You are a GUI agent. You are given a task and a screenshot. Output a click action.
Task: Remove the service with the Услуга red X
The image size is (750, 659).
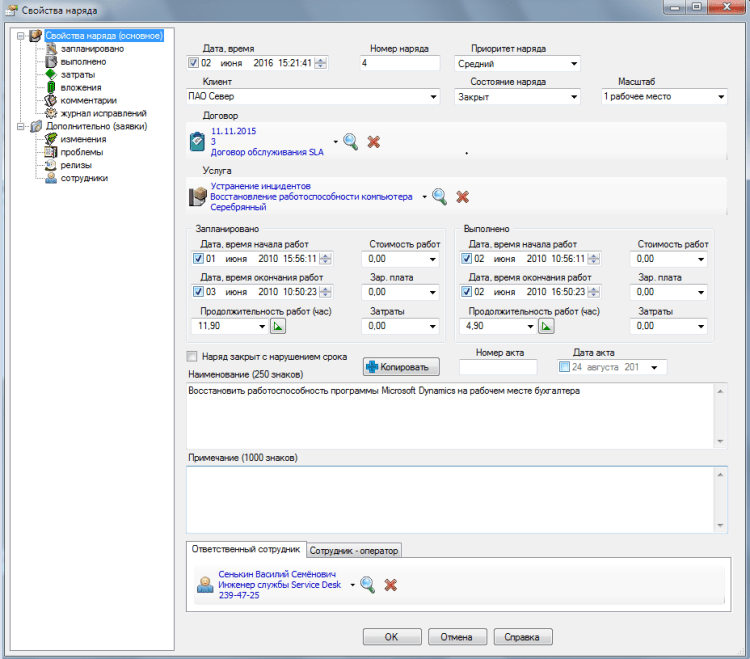(x=463, y=197)
